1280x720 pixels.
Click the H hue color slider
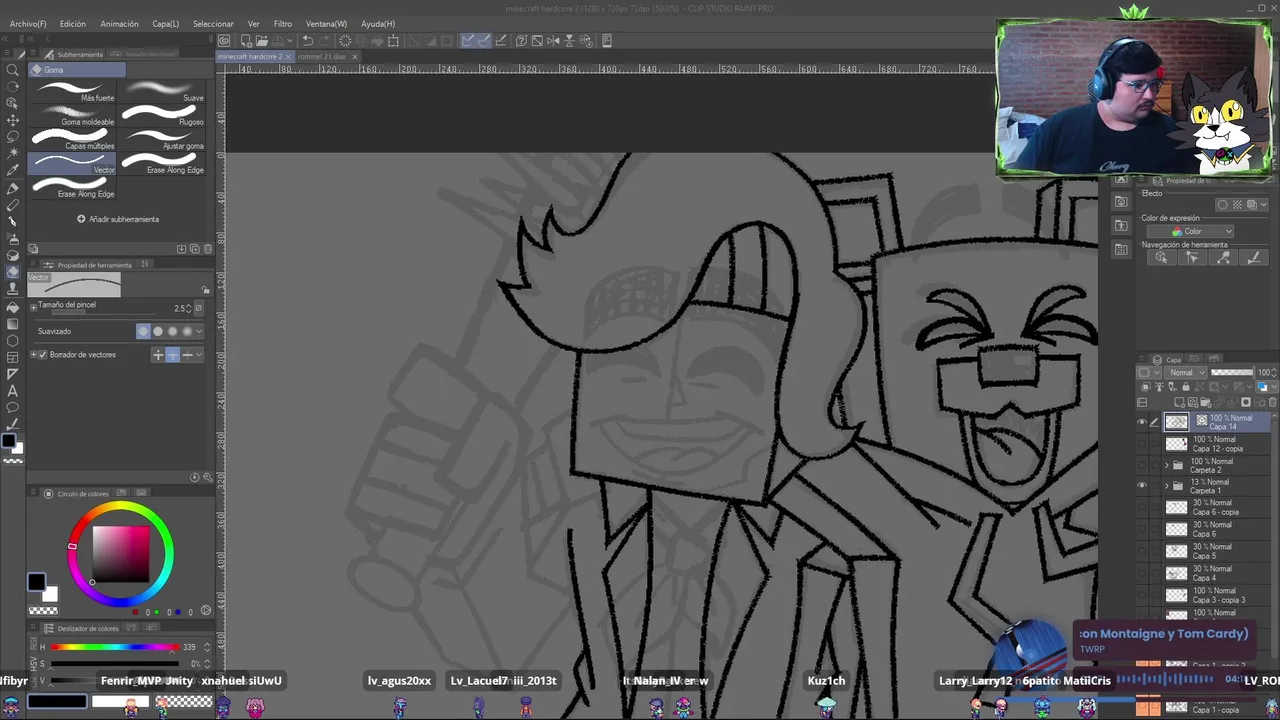tap(115, 647)
